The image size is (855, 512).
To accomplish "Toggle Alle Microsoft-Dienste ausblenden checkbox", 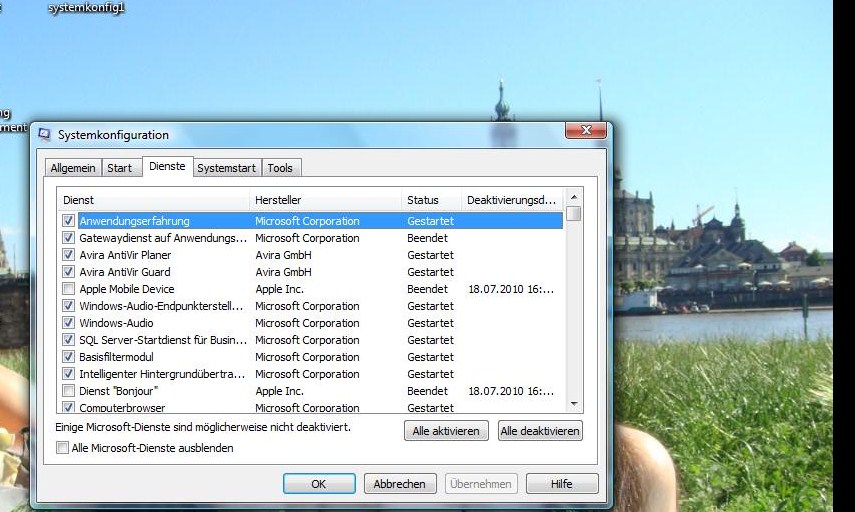I will [63, 448].
